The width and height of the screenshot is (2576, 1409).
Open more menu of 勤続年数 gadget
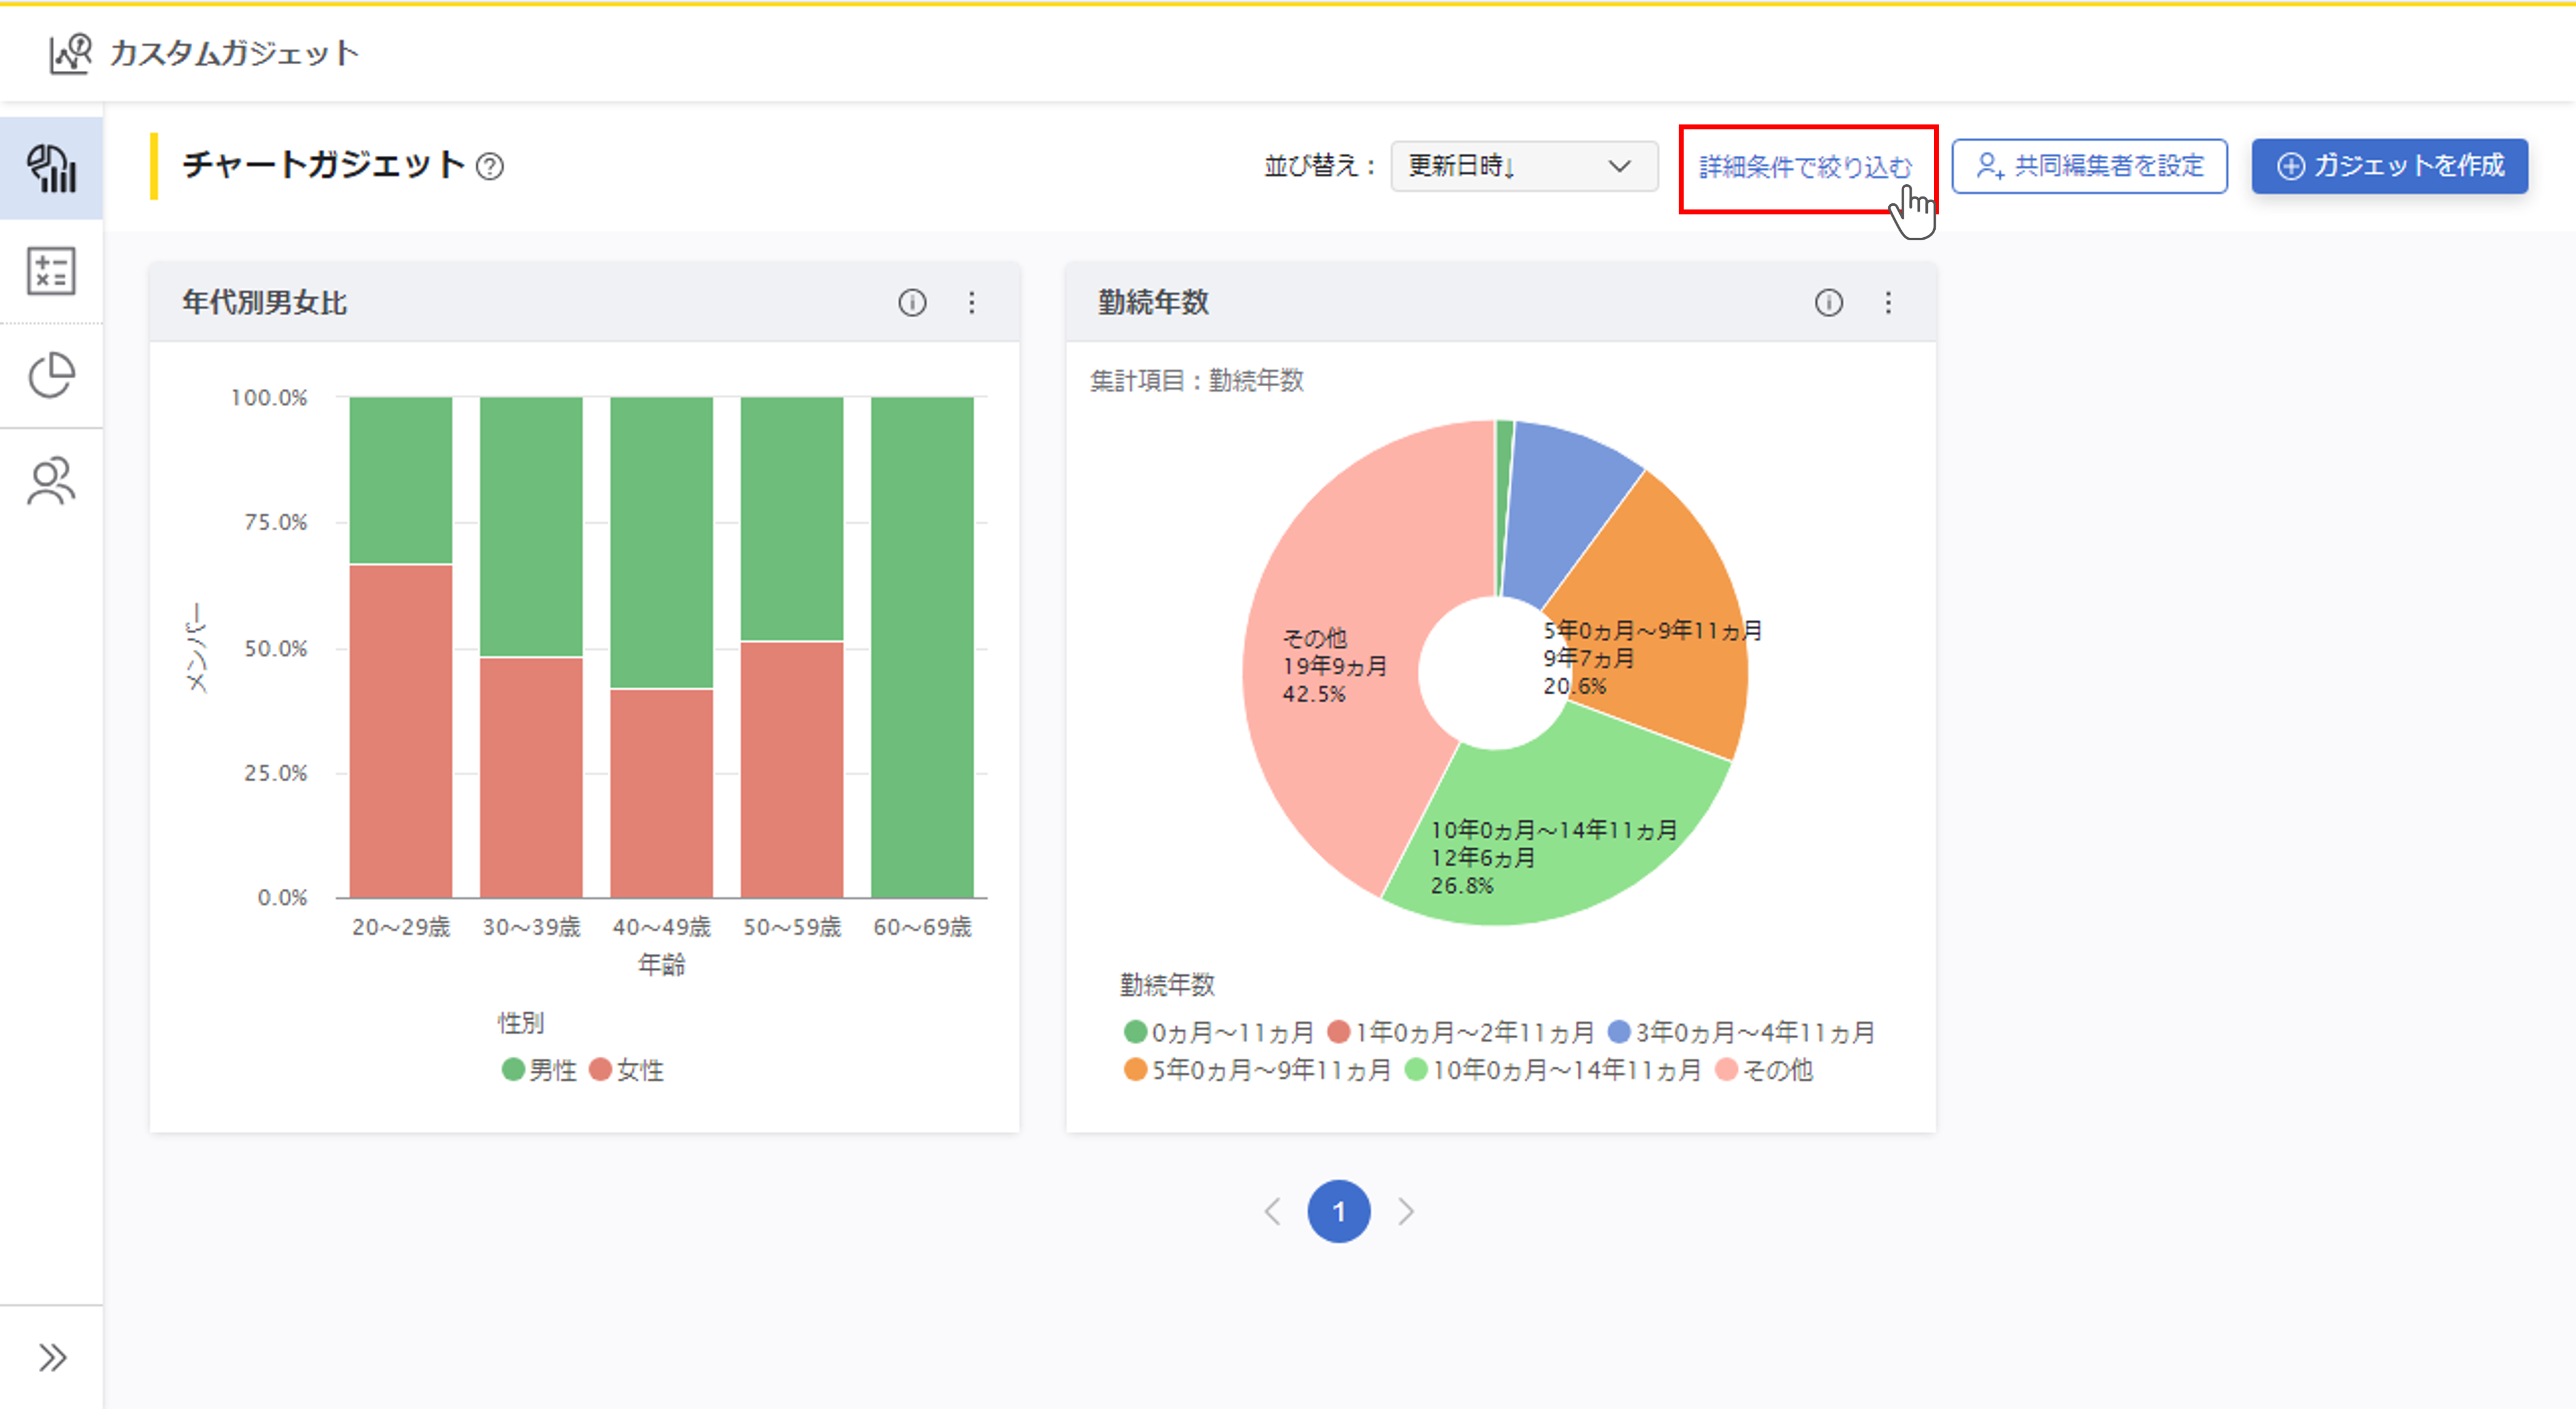click(x=1887, y=302)
